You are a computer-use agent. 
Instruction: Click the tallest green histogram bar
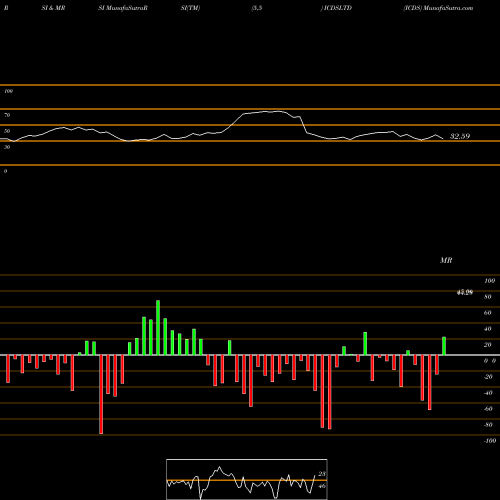click(158, 328)
